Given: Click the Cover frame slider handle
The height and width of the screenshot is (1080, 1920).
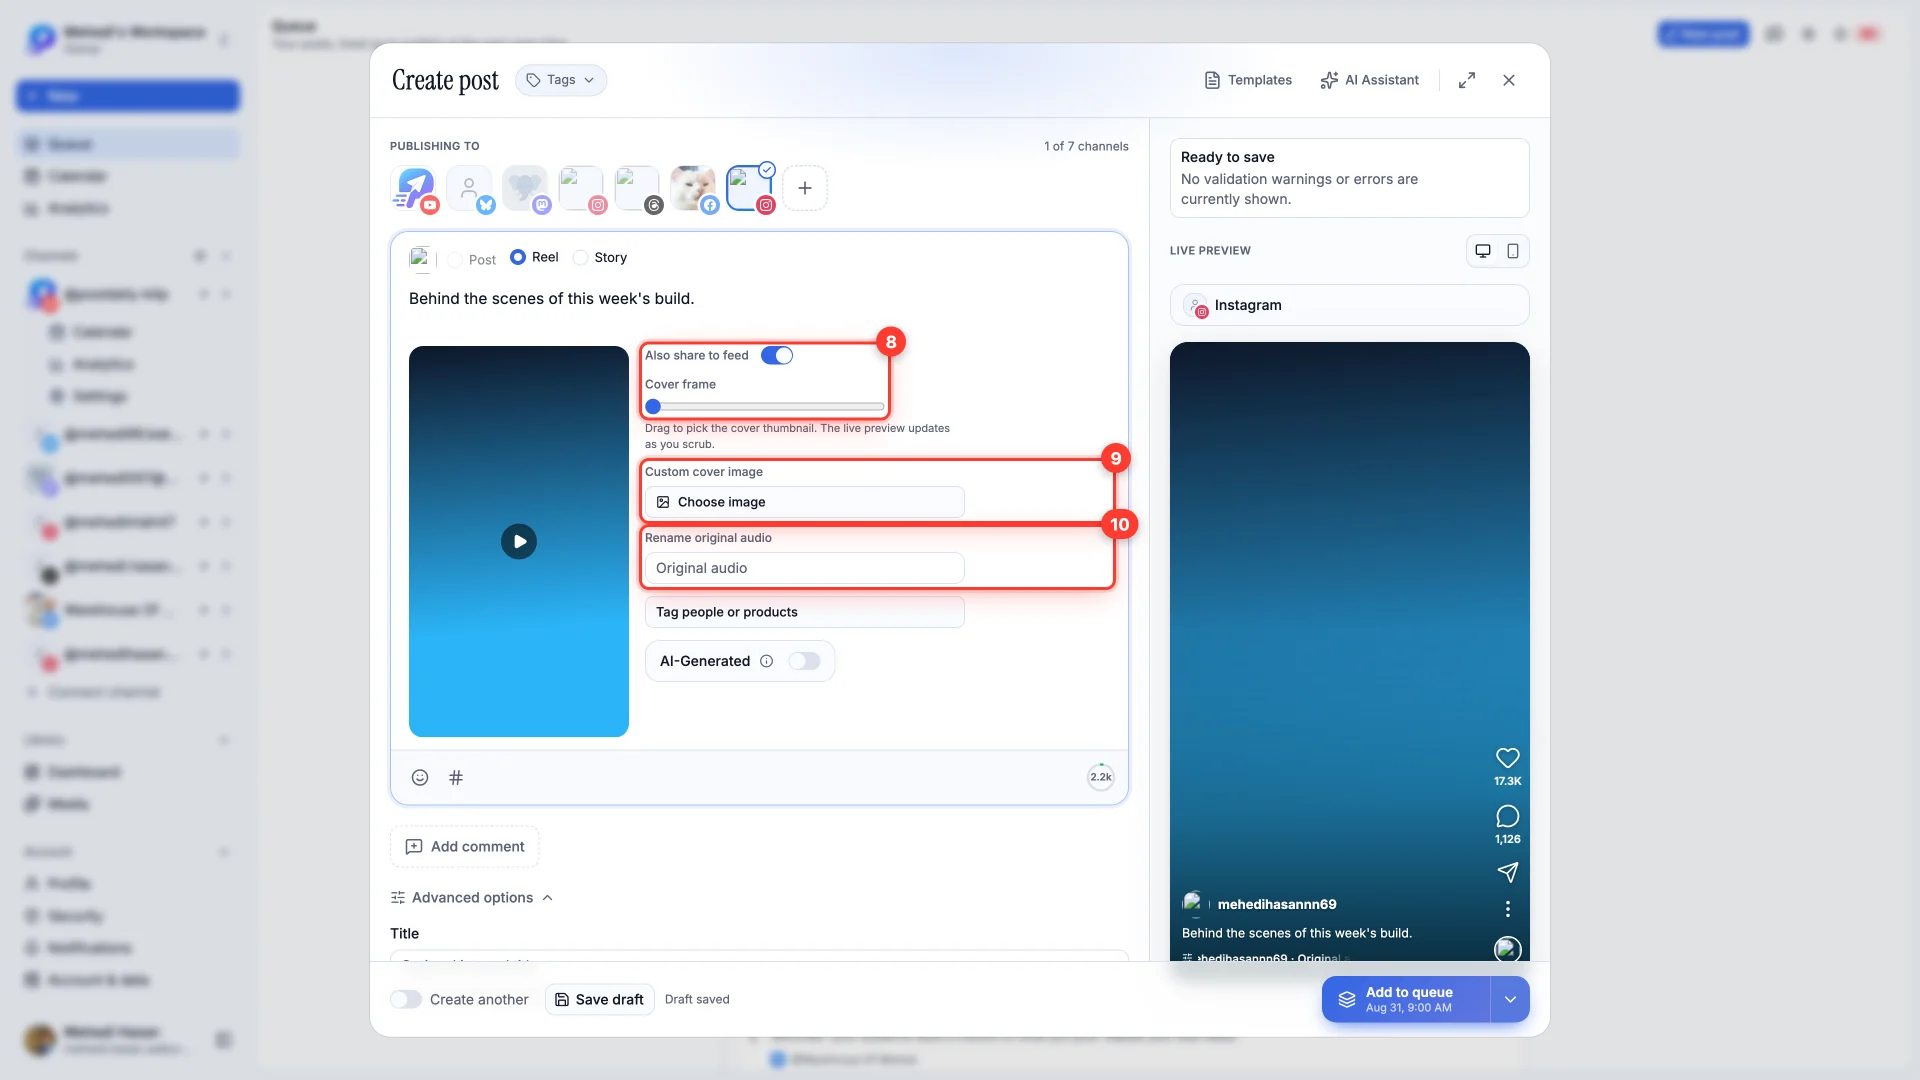Looking at the screenshot, I should click(x=653, y=407).
